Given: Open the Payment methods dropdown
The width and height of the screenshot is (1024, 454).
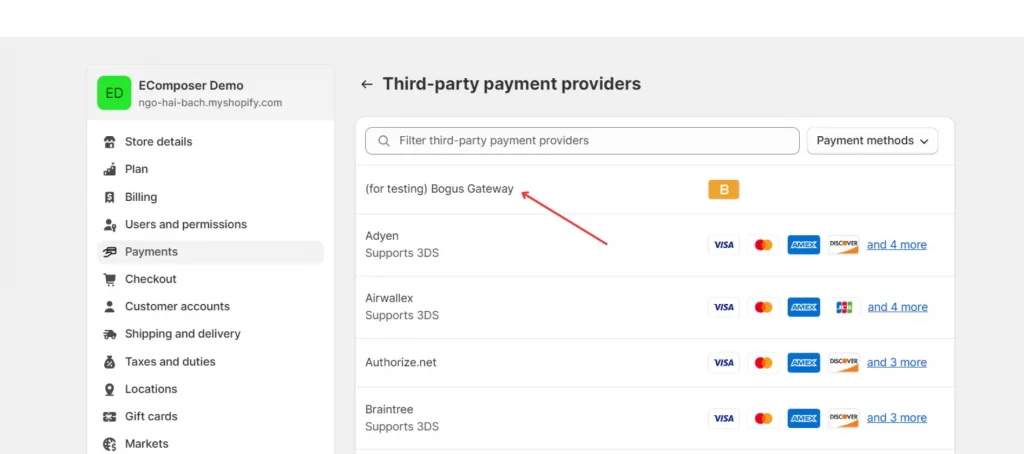Looking at the screenshot, I should coord(872,141).
